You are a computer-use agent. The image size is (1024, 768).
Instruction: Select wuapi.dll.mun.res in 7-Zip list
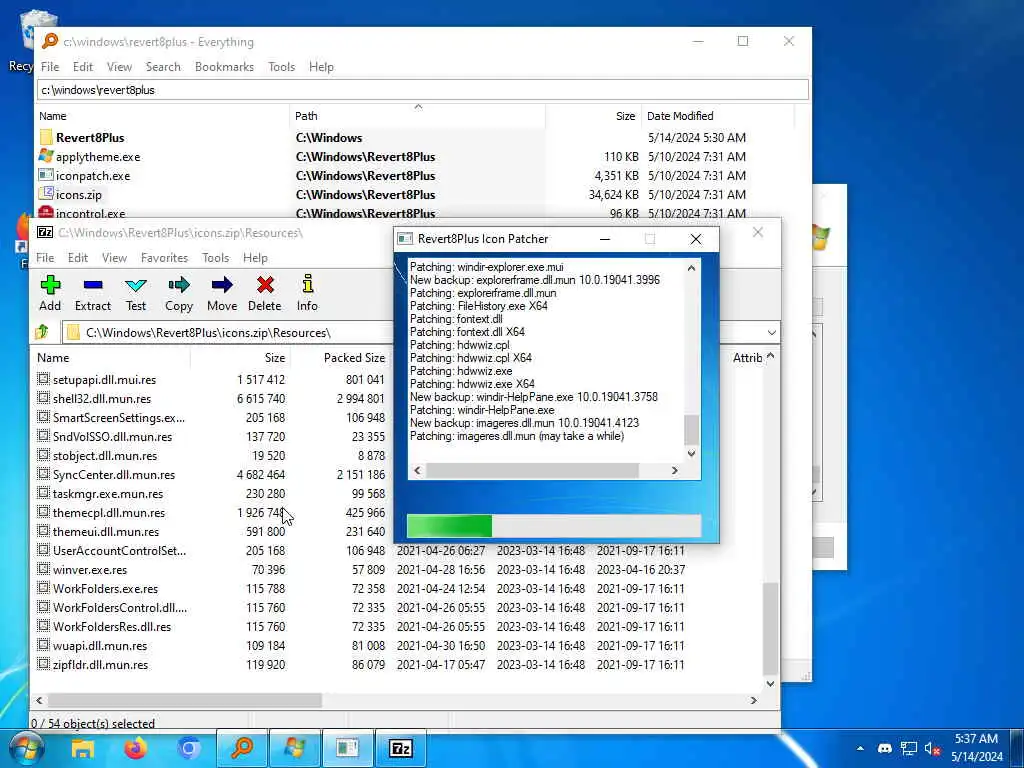[x=99, y=646]
